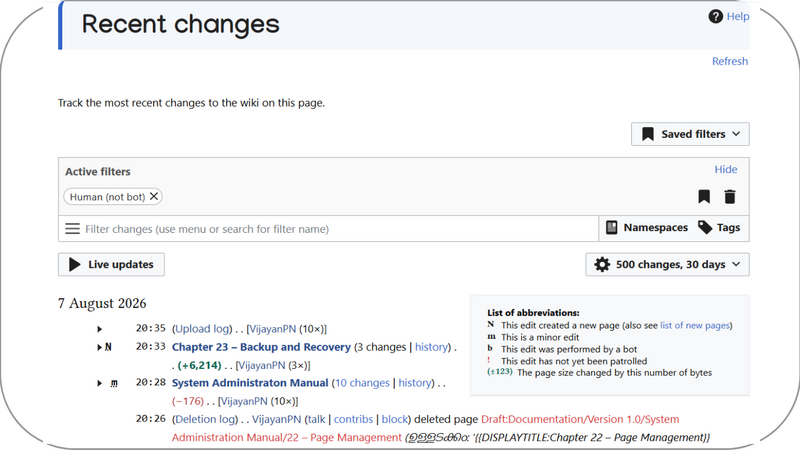
Task: Click the gear icon beside 500 changes
Action: tap(602, 264)
